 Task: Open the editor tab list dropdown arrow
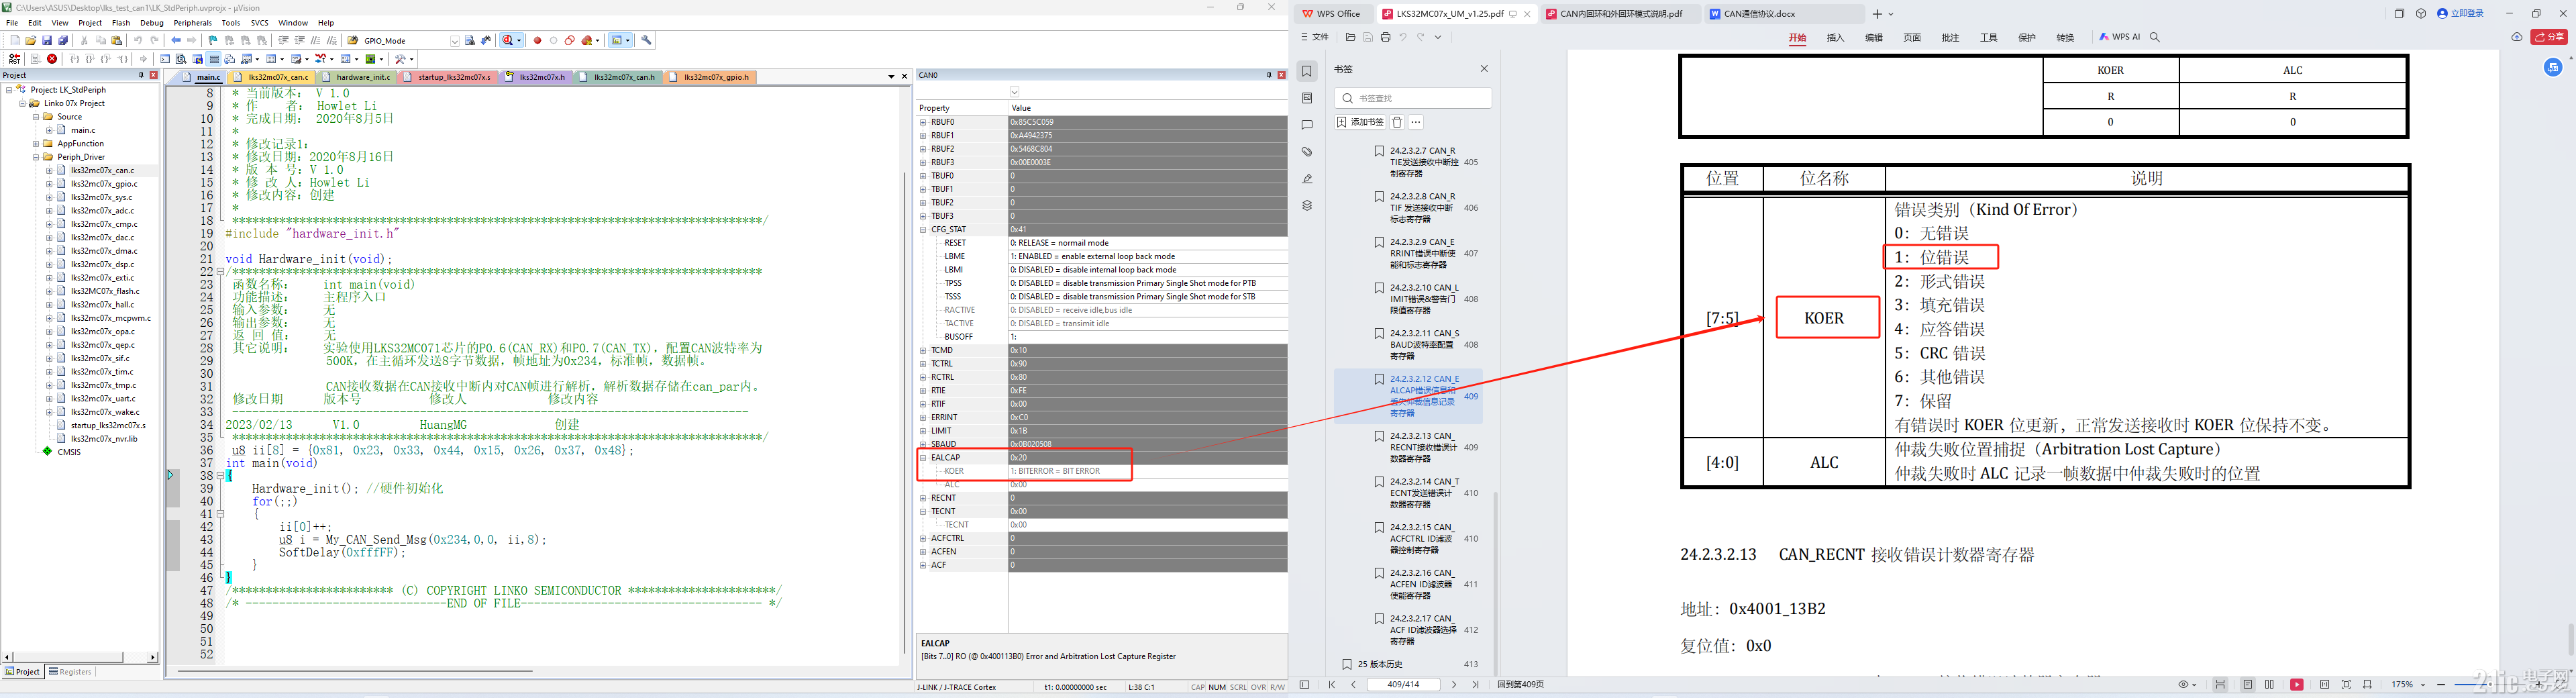(x=891, y=76)
